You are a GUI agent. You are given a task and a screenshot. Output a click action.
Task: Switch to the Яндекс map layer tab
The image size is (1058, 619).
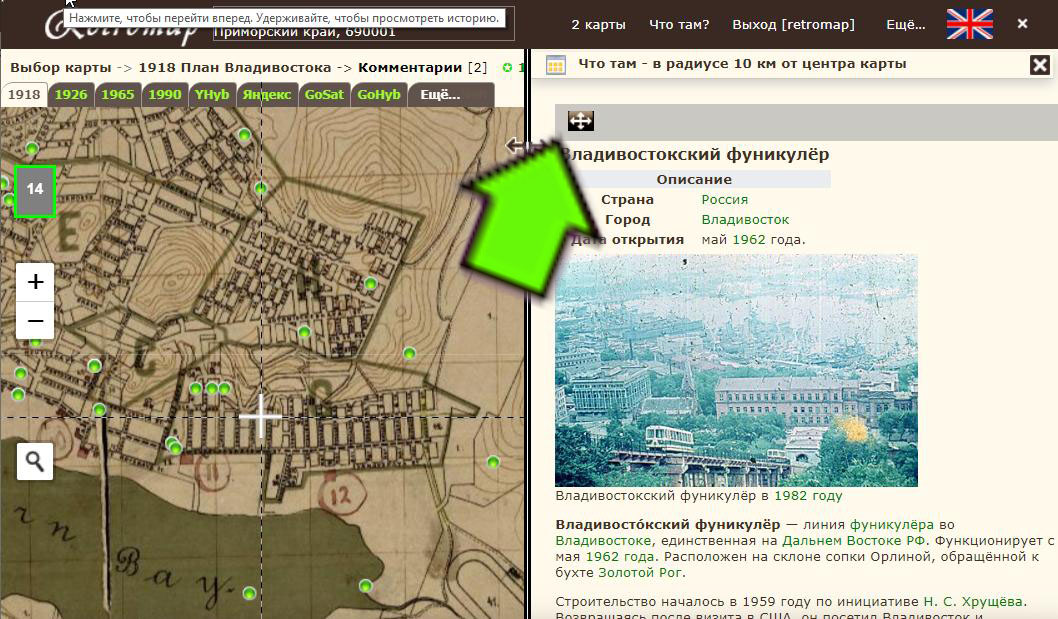pos(266,95)
